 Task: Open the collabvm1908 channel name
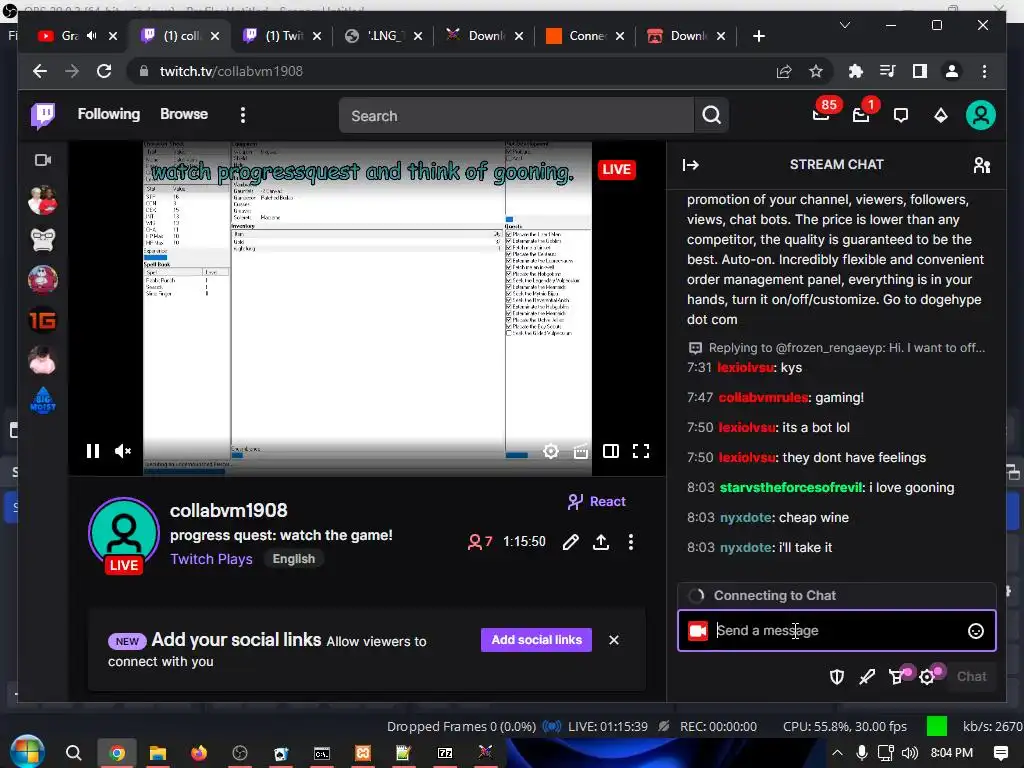tap(229, 511)
